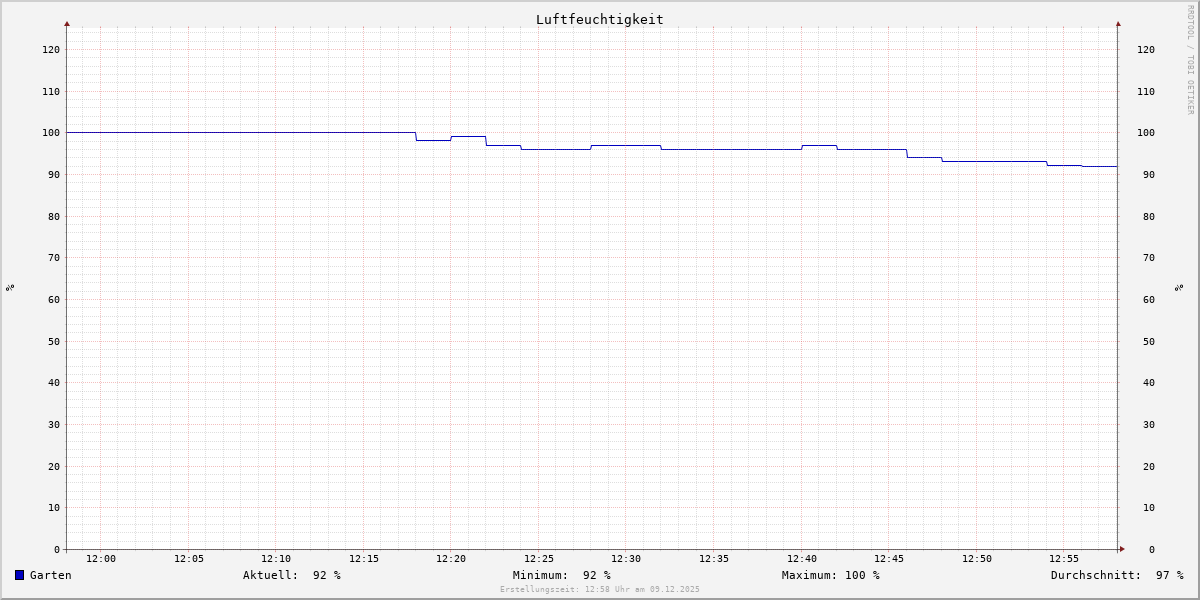
Task: Click the Aktuell: 92 % value
Action: [x=292, y=575]
